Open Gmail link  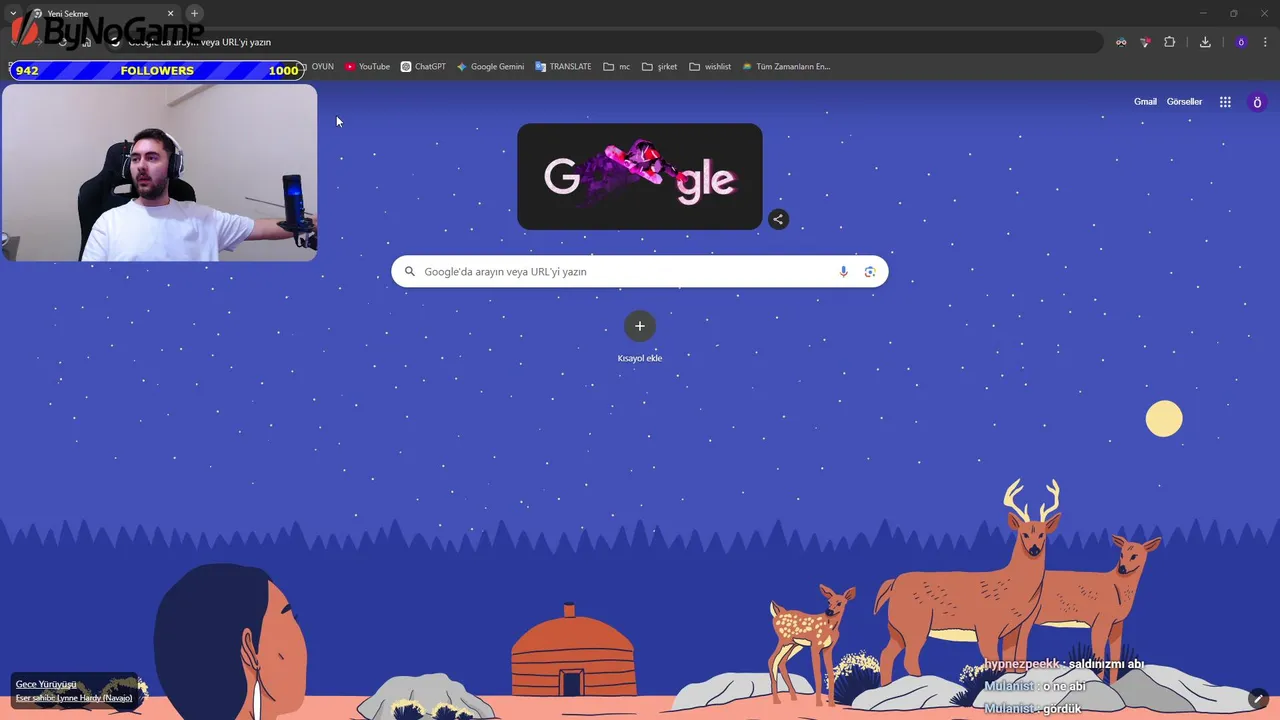[x=1145, y=102]
